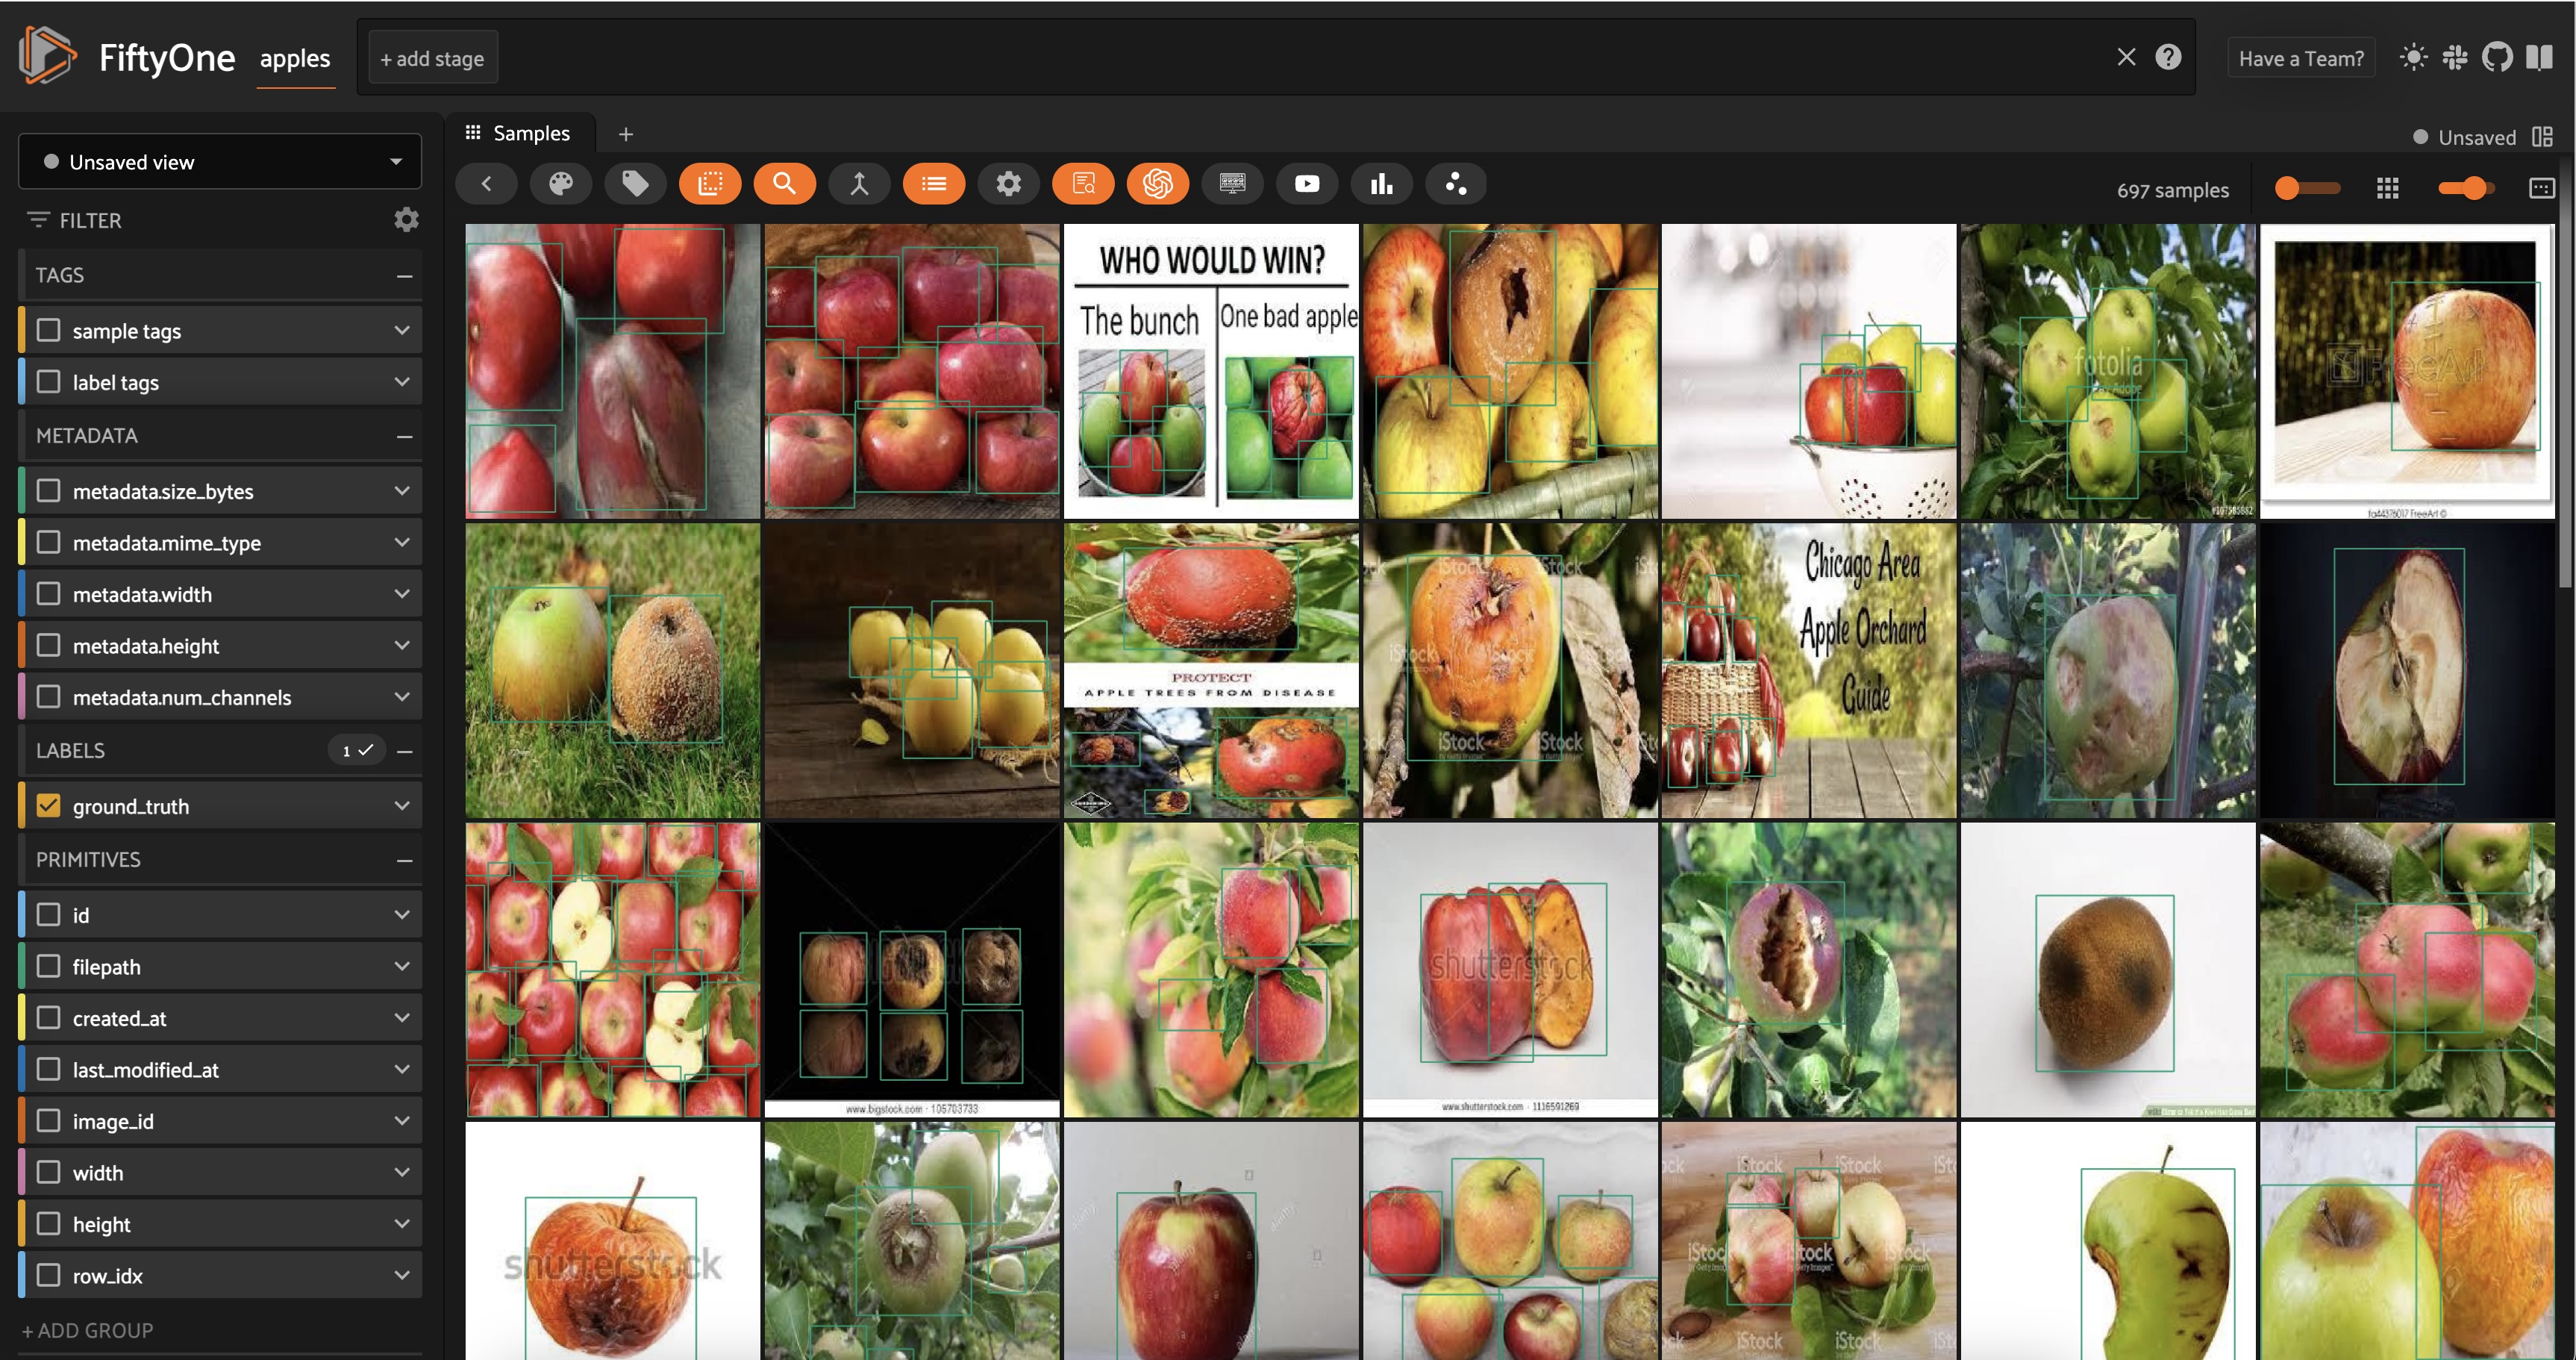Screen dimensions: 2576x1360
Task: Click the orange magnifier search icon
Action: (x=784, y=184)
